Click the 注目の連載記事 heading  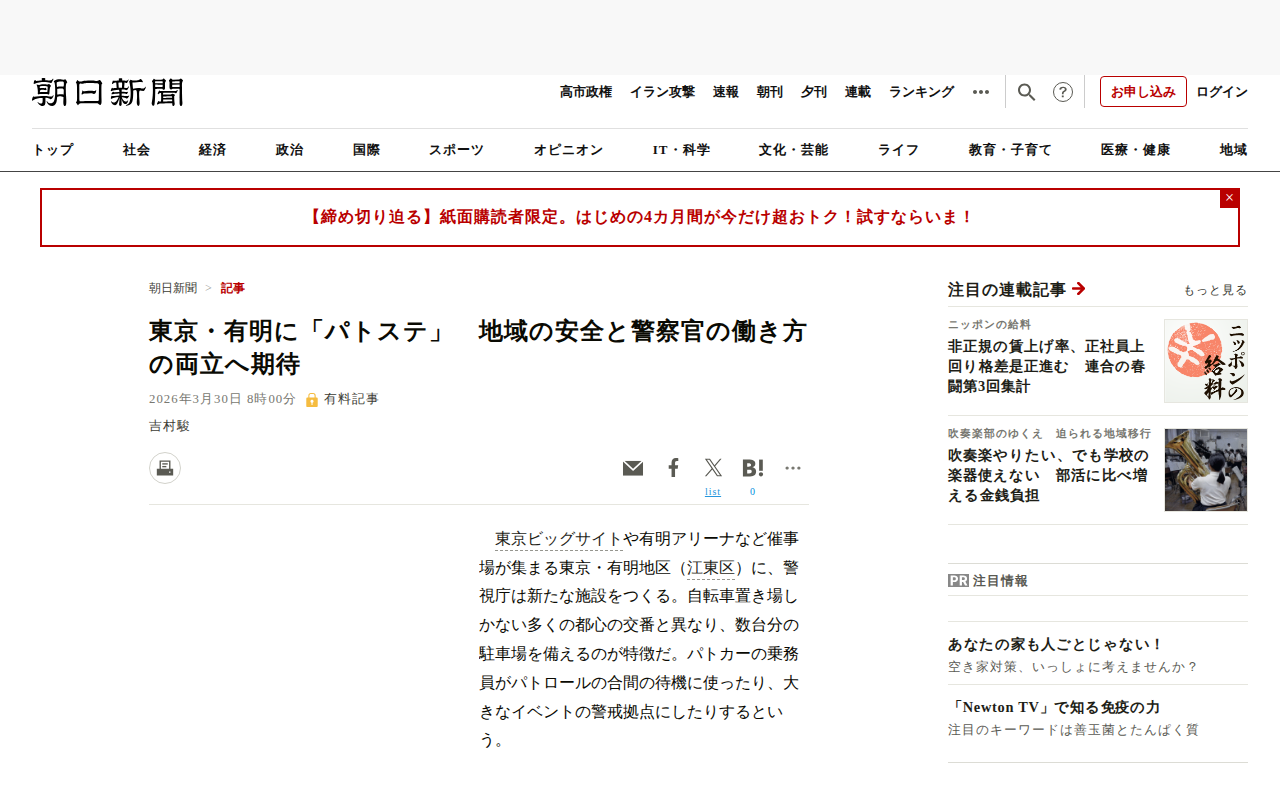[x=1007, y=290]
